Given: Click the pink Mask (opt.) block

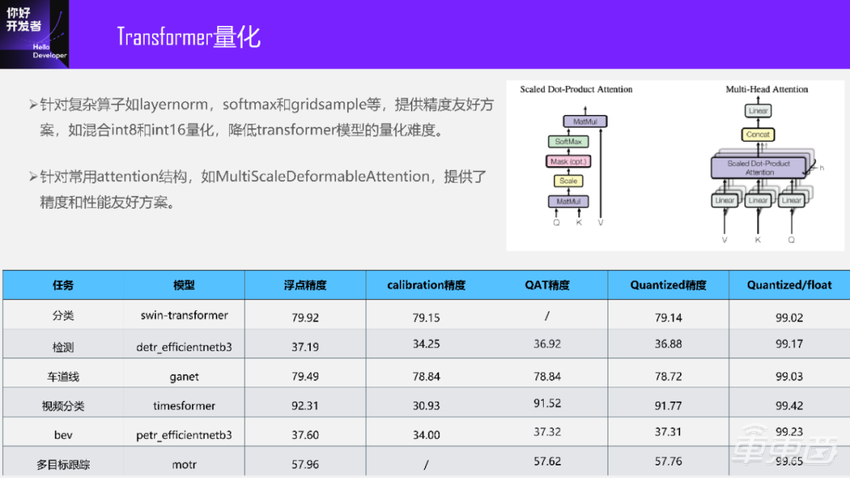Looking at the screenshot, I should pyautogui.click(x=567, y=161).
